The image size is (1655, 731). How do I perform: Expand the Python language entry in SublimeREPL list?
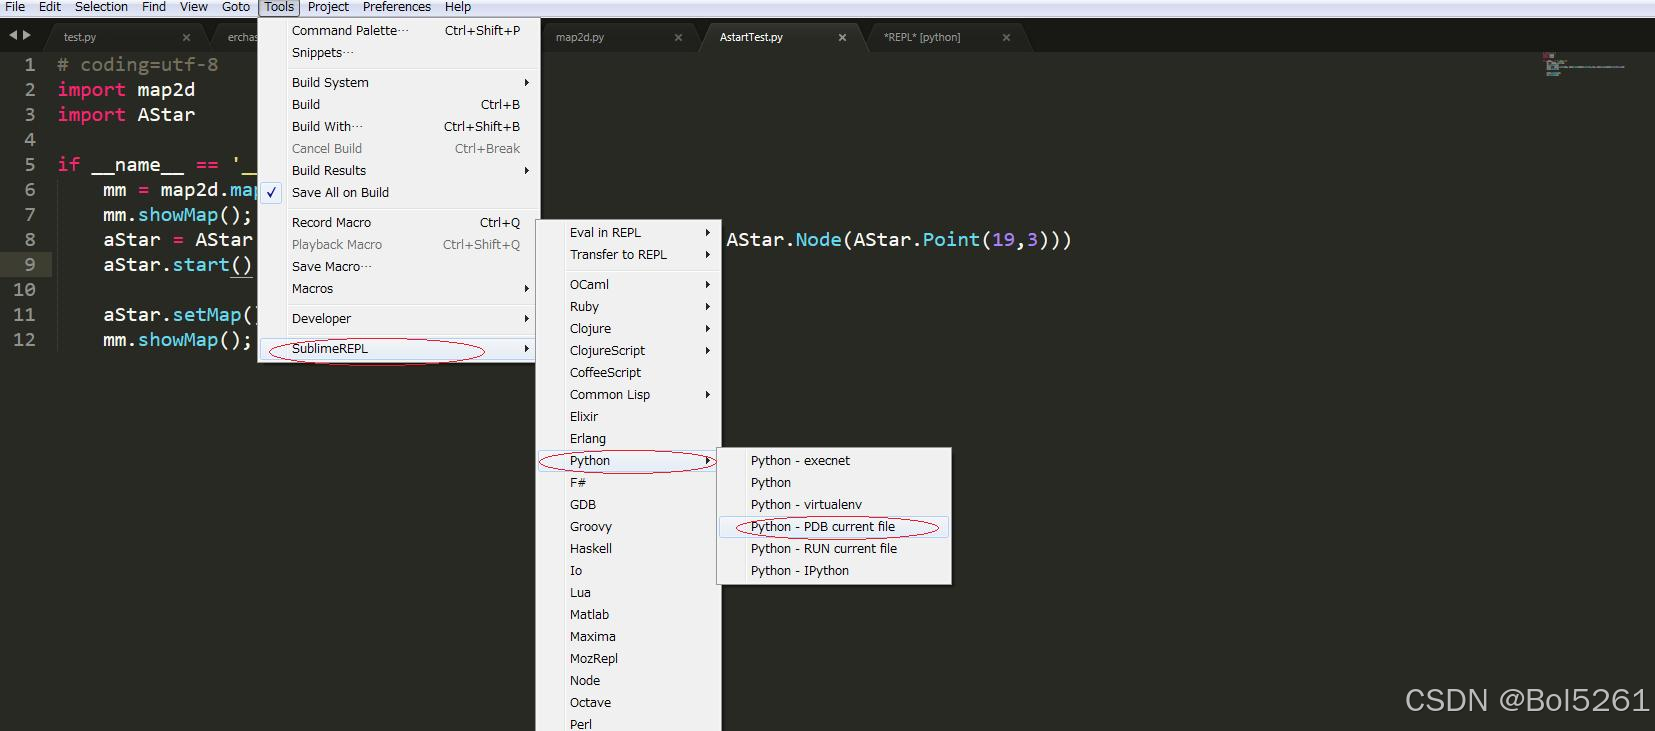[628, 461]
